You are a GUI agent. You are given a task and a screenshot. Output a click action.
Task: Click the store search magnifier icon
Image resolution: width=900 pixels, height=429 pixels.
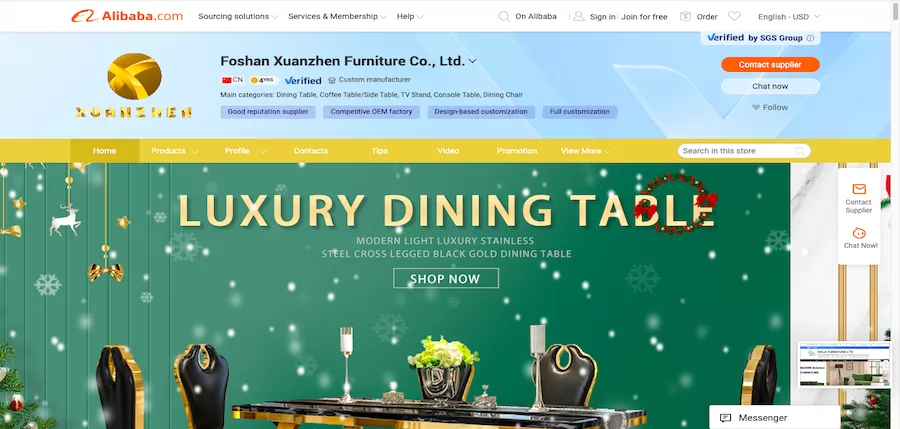pyautogui.click(x=800, y=151)
